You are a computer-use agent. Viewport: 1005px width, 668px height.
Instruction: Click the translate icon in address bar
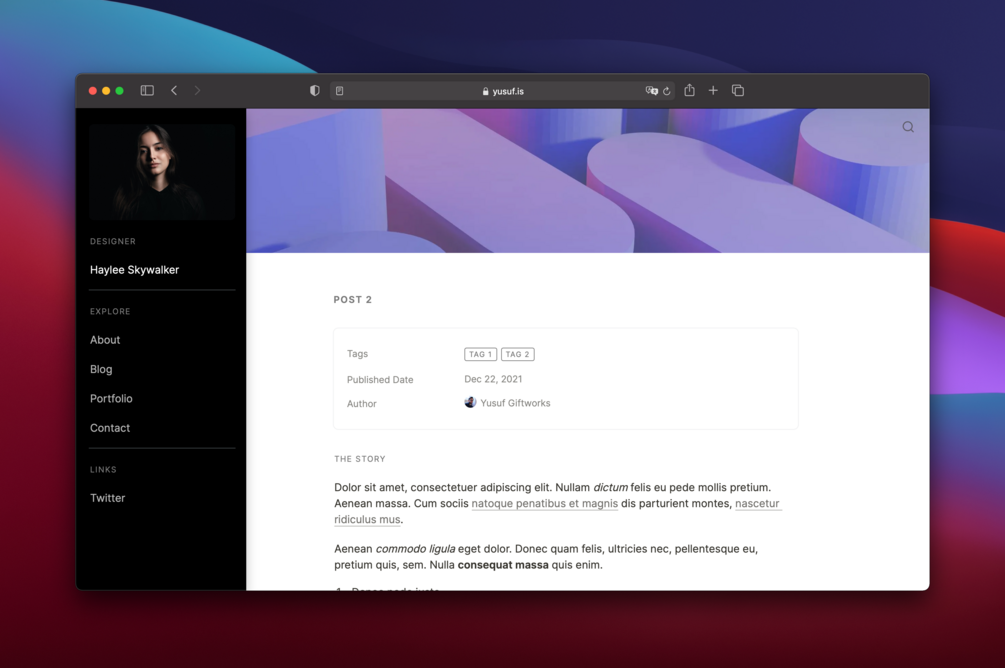click(x=651, y=91)
